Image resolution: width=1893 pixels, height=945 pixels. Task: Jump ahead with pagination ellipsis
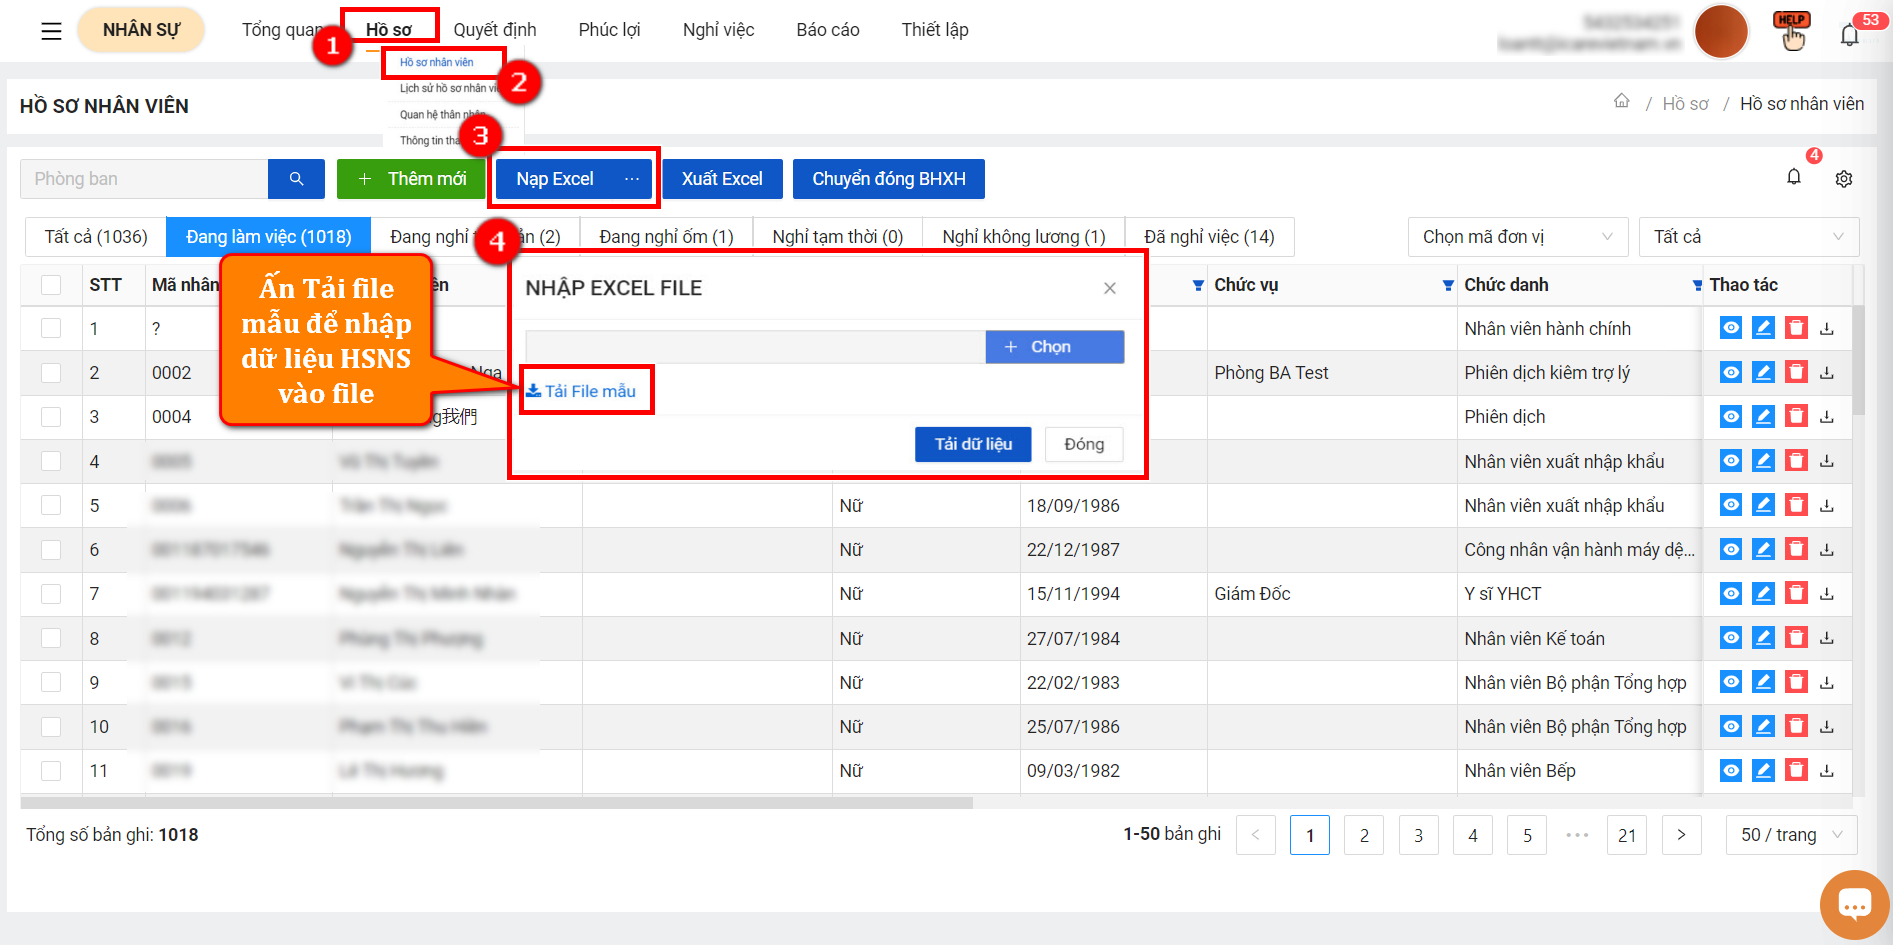(x=1577, y=835)
